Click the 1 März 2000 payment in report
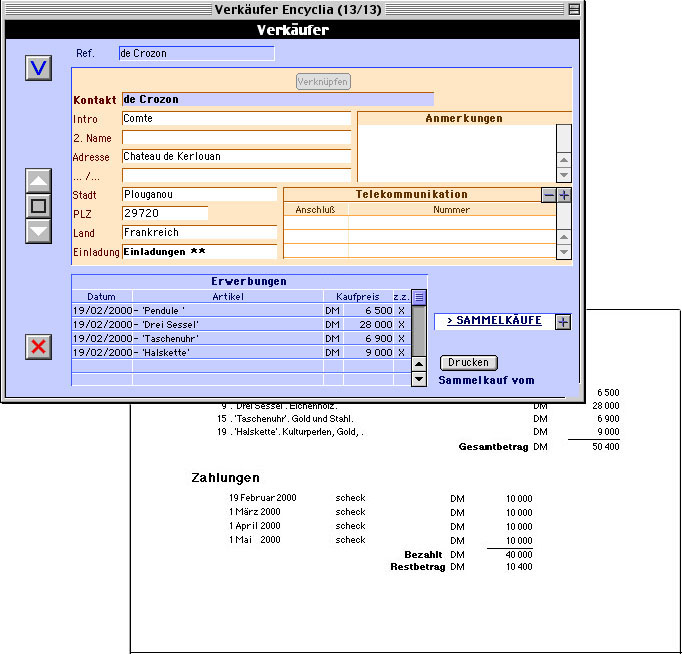 click(x=255, y=512)
